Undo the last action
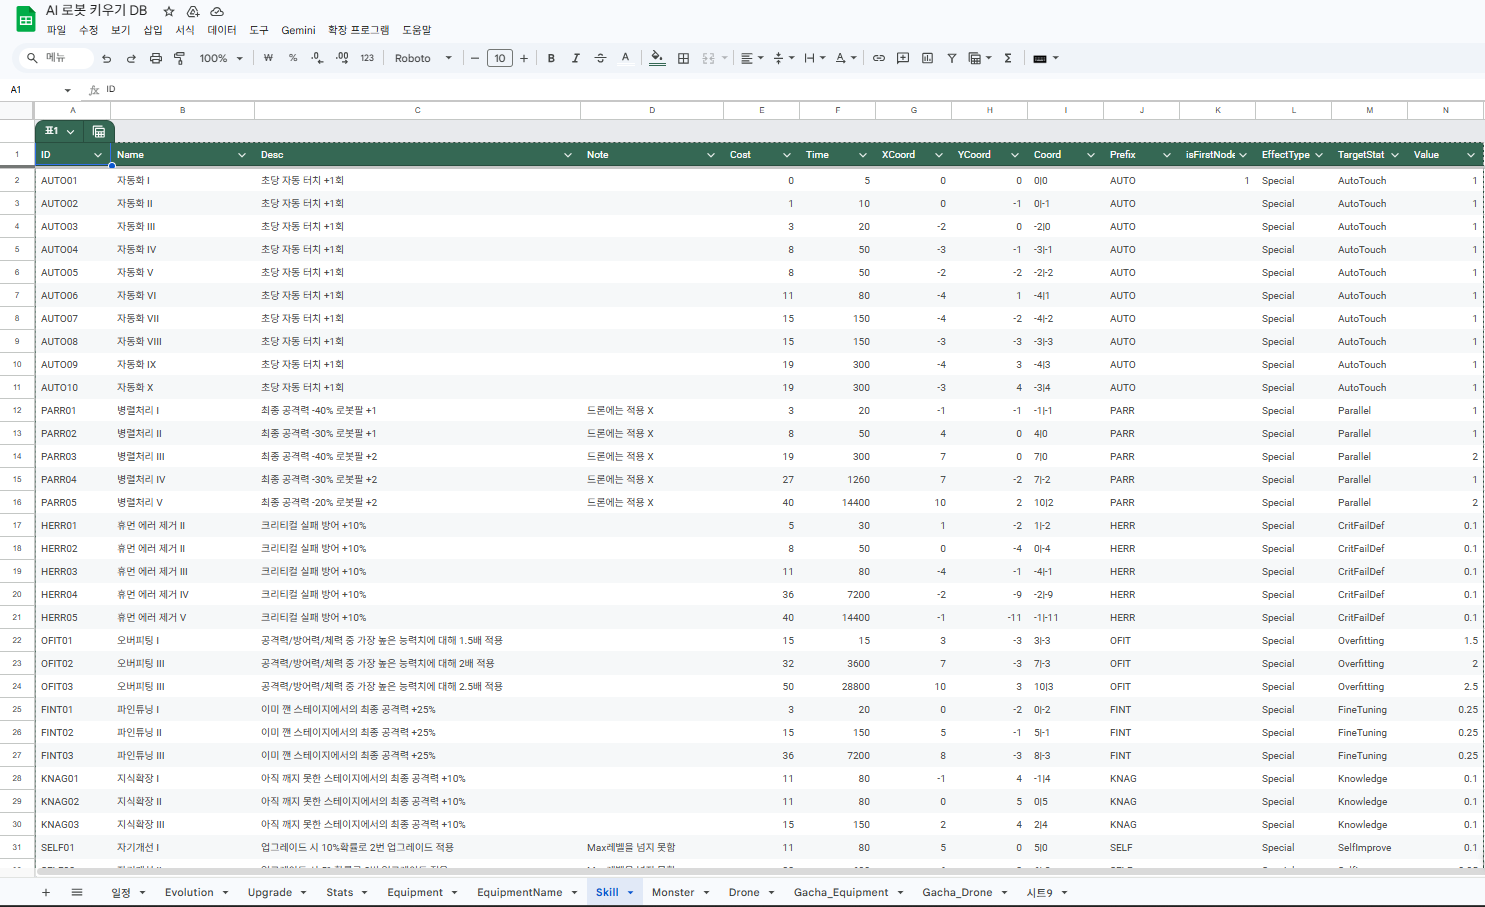The image size is (1485, 907). [x=107, y=58]
